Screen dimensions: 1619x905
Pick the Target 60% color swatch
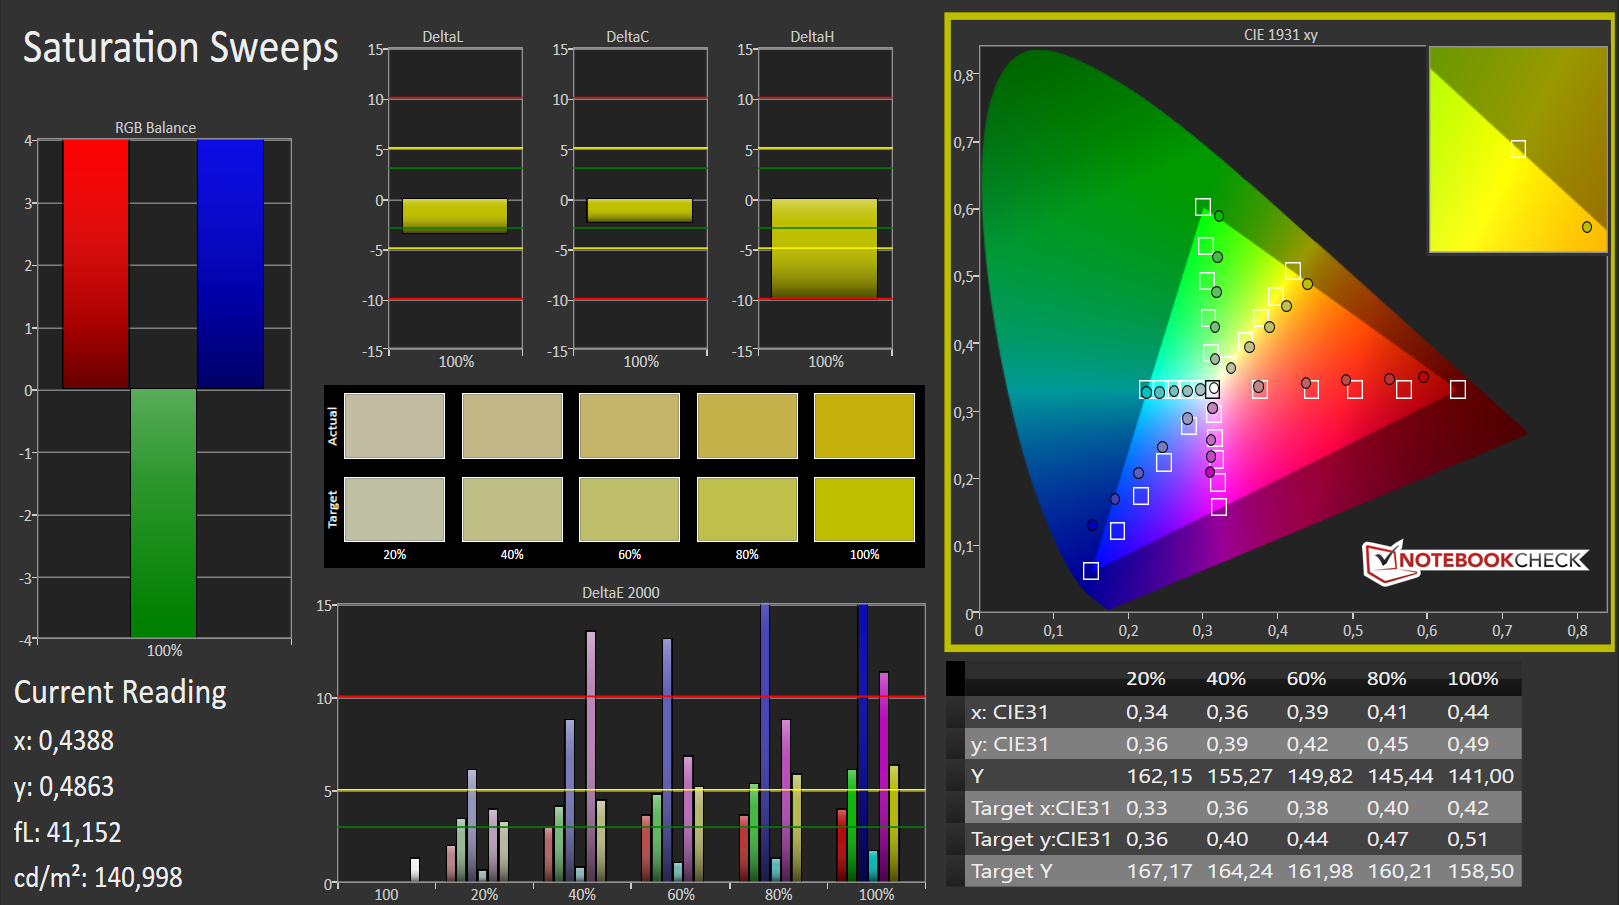click(x=629, y=509)
